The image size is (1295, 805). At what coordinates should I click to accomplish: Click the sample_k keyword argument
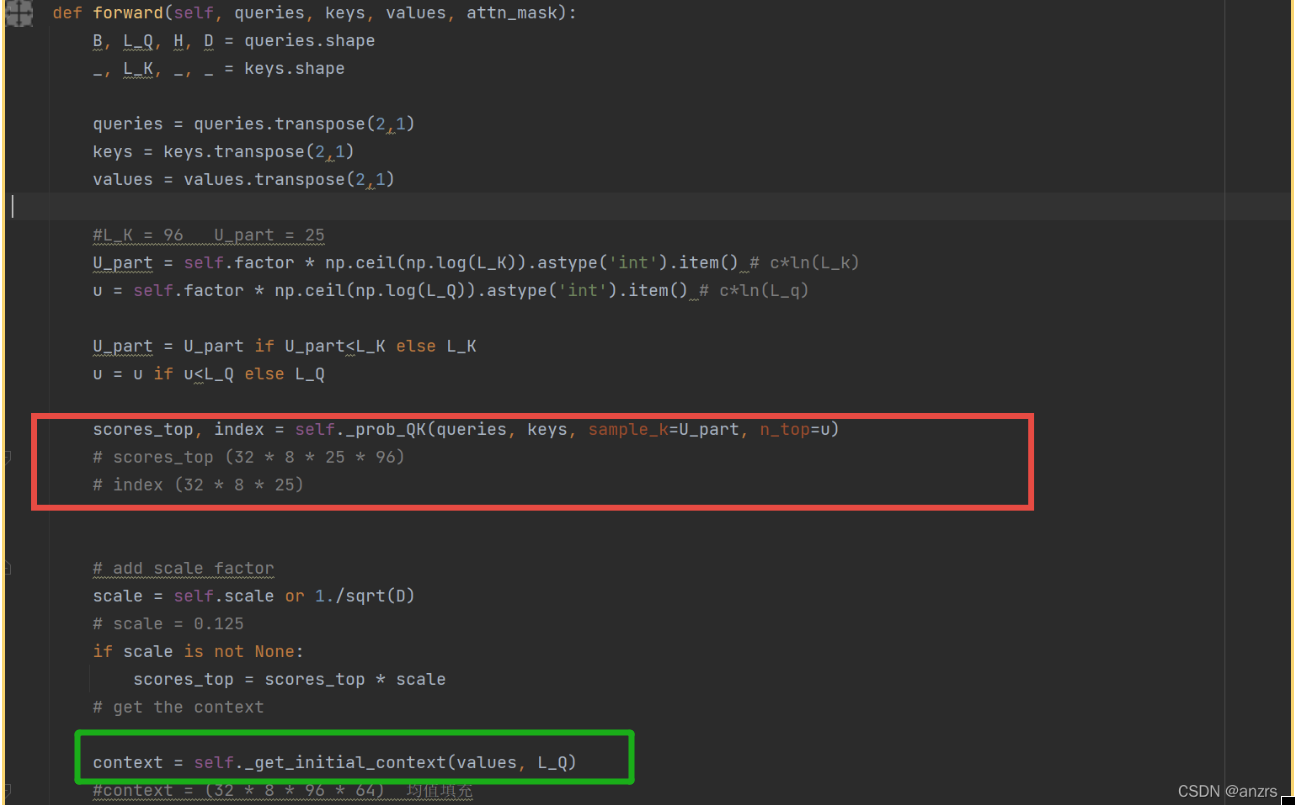(628, 429)
